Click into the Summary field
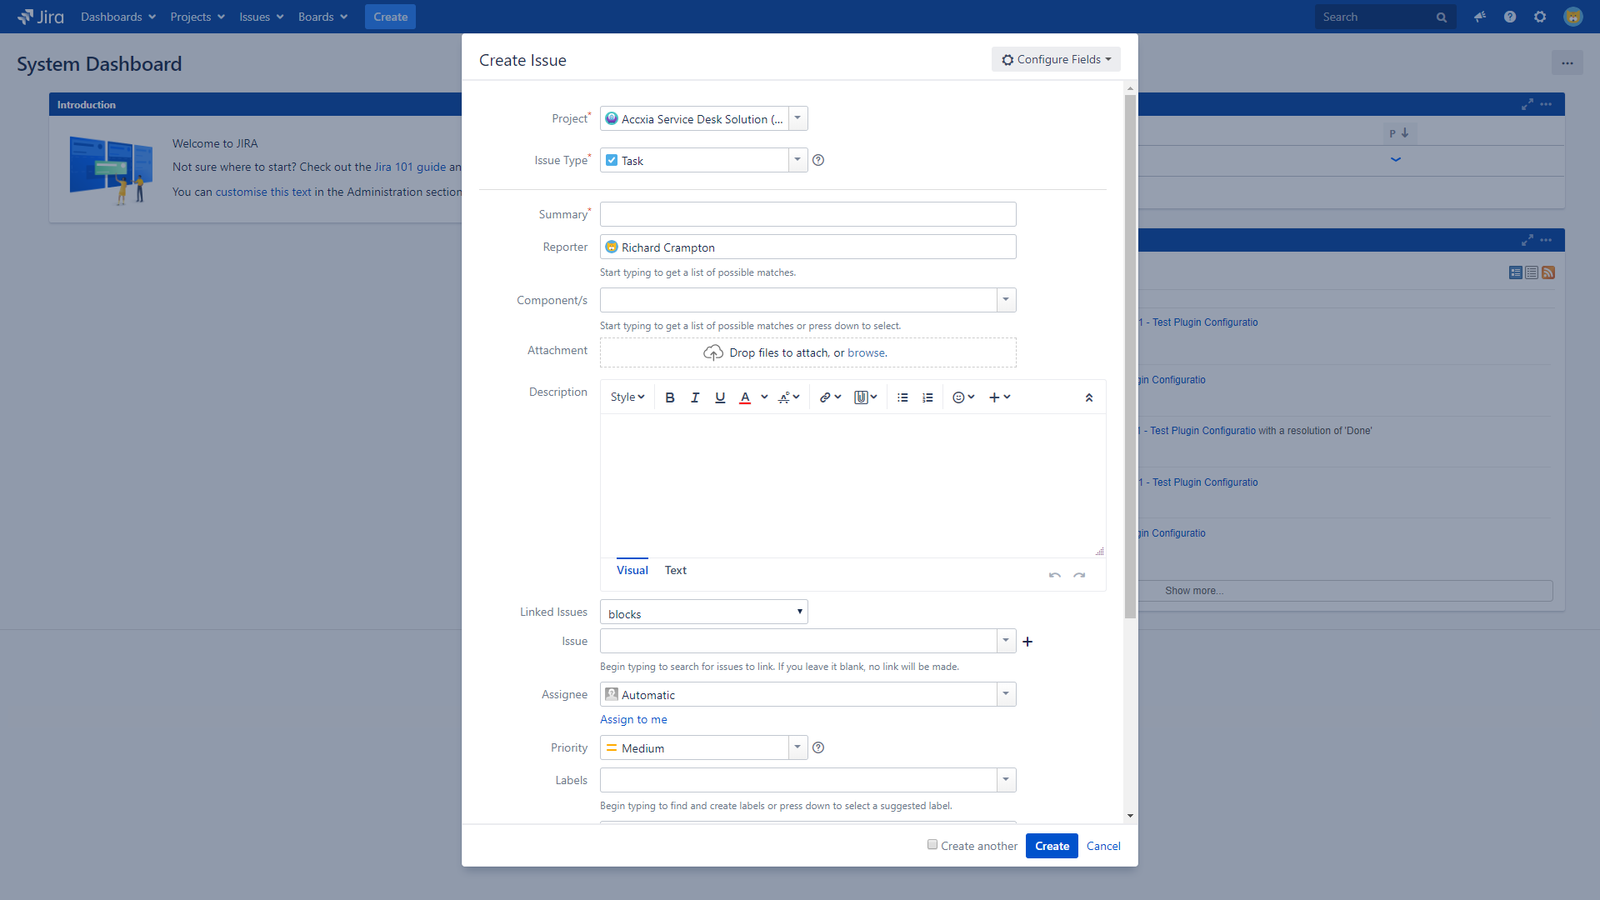Viewport: 1600px width, 900px height. pyautogui.click(x=808, y=214)
